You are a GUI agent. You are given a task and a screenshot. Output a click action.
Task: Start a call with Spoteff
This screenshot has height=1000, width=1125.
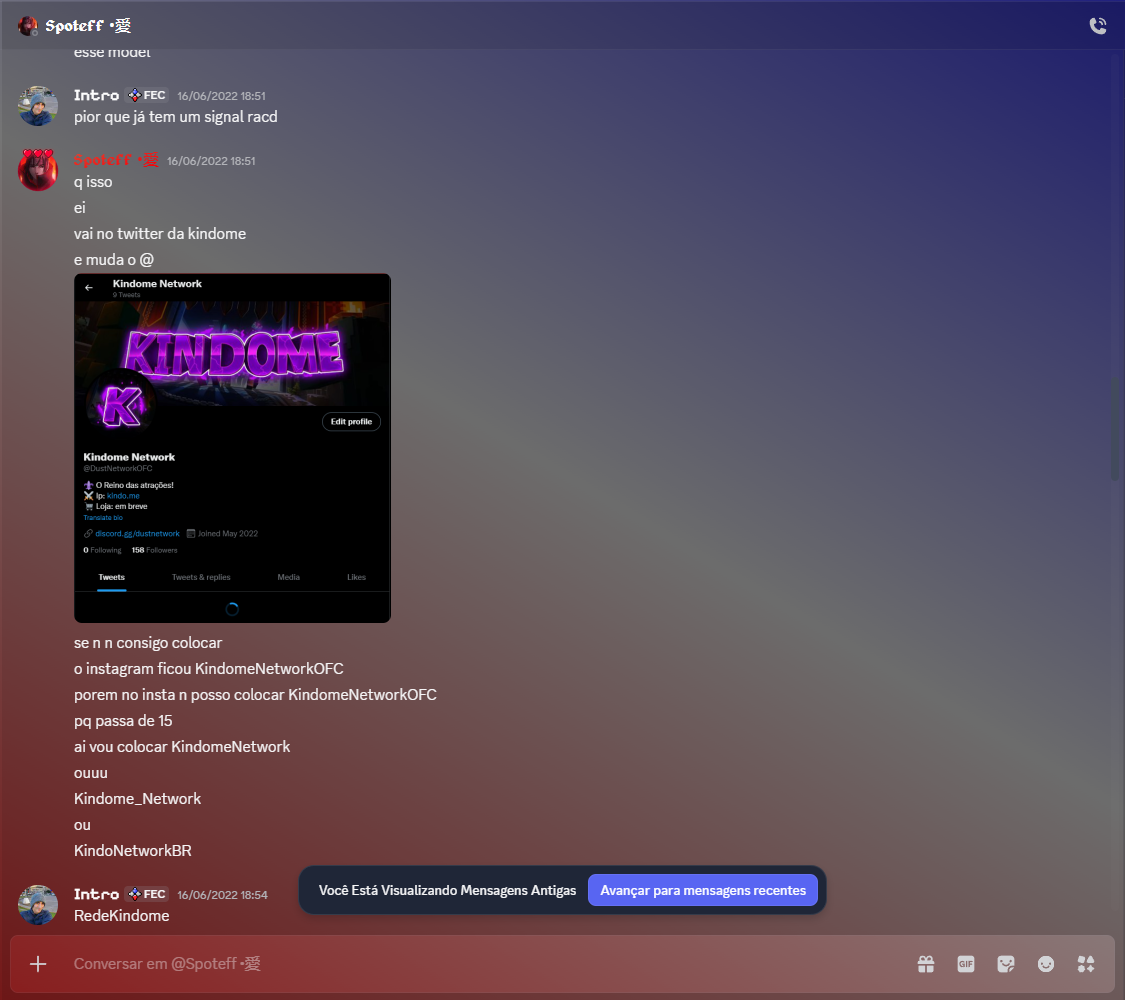[1098, 26]
